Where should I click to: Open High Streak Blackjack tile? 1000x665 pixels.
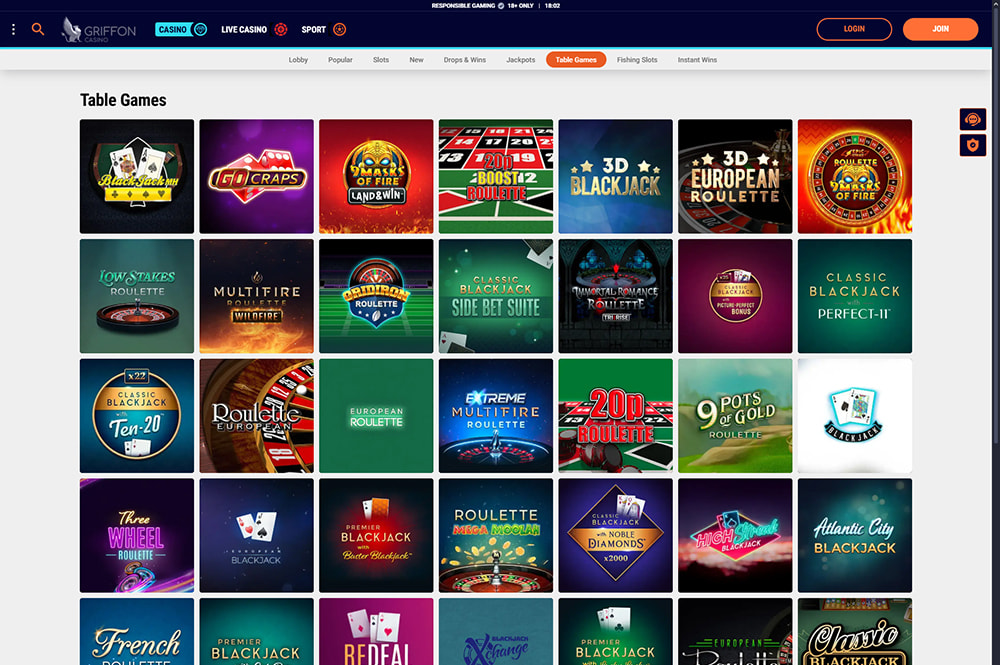[x=735, y=536]
